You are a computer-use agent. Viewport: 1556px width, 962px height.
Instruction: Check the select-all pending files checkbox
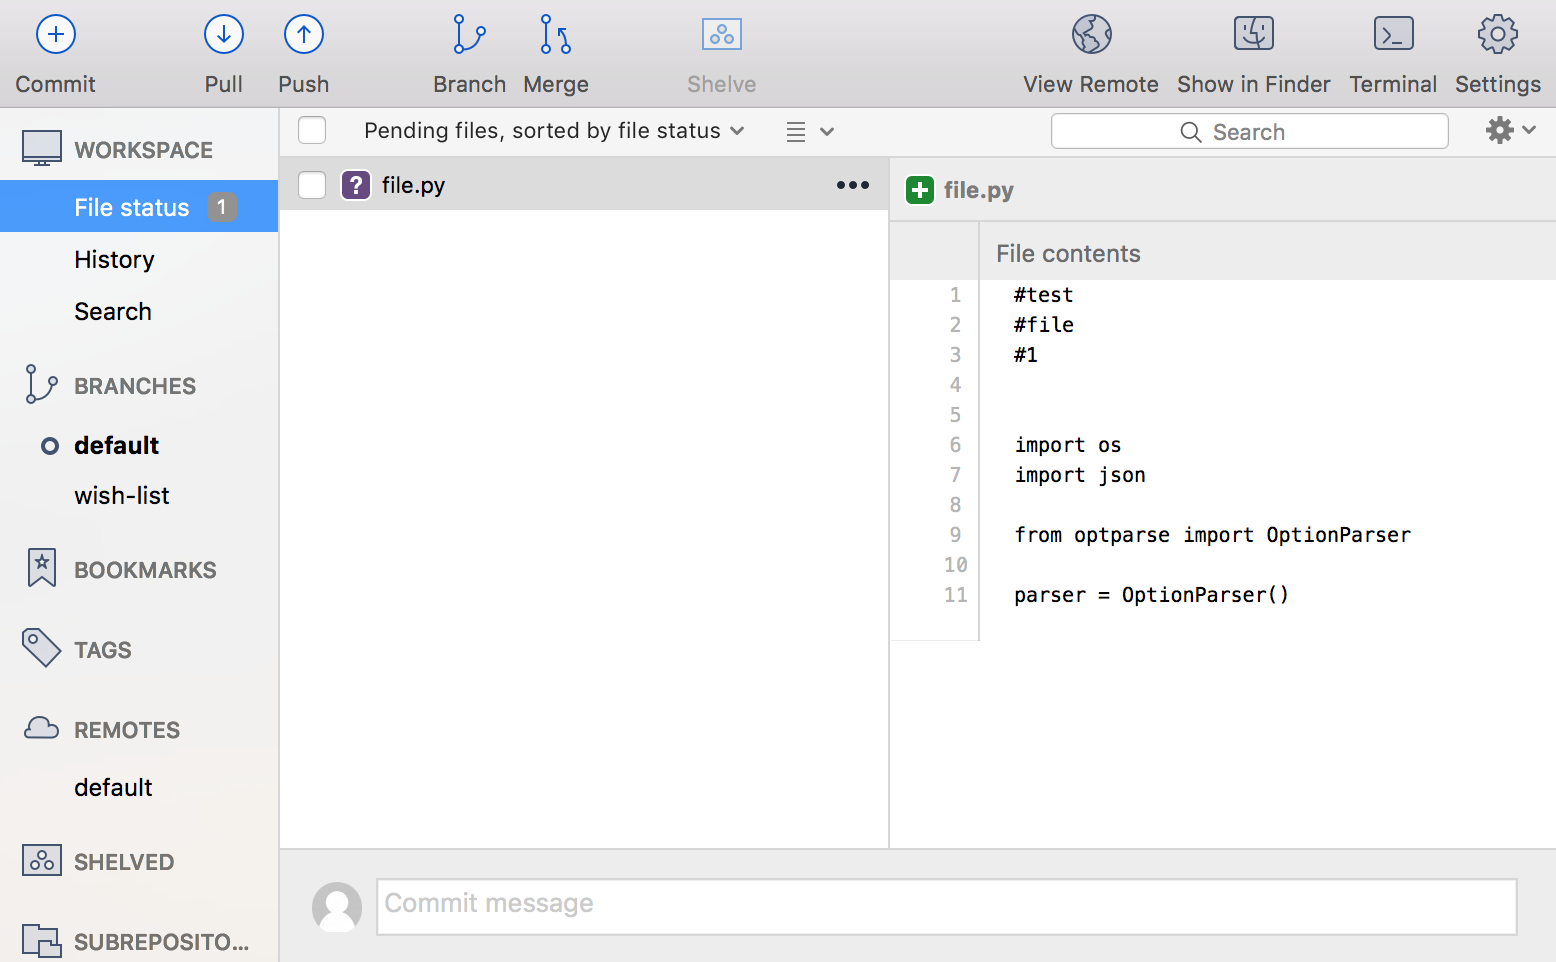(x=312, y=131)
